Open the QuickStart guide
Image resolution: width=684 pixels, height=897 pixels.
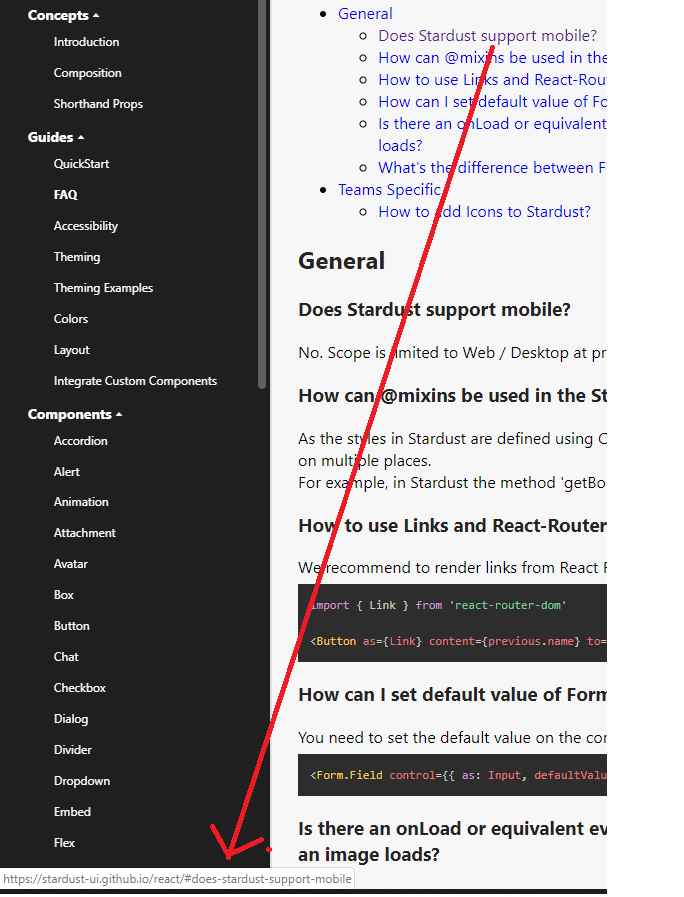[81, 164]
